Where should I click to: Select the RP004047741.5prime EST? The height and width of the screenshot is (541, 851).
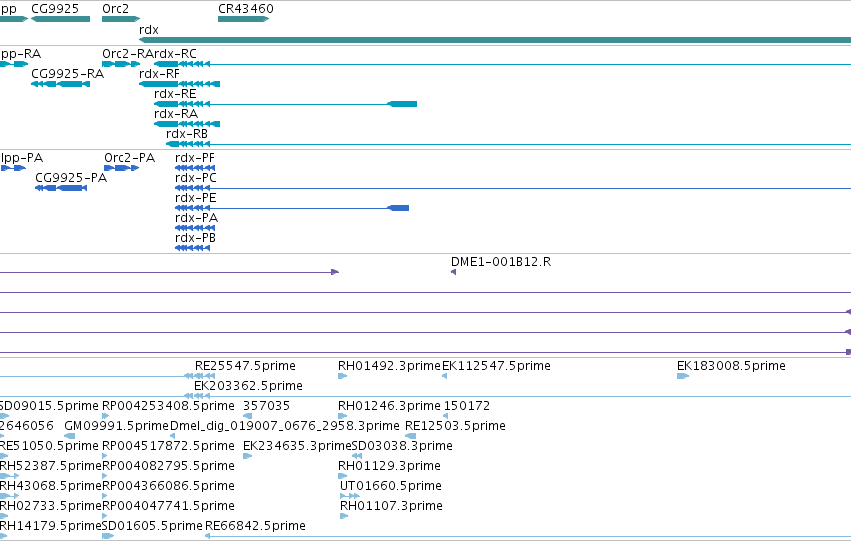click(x=104, y=517)
